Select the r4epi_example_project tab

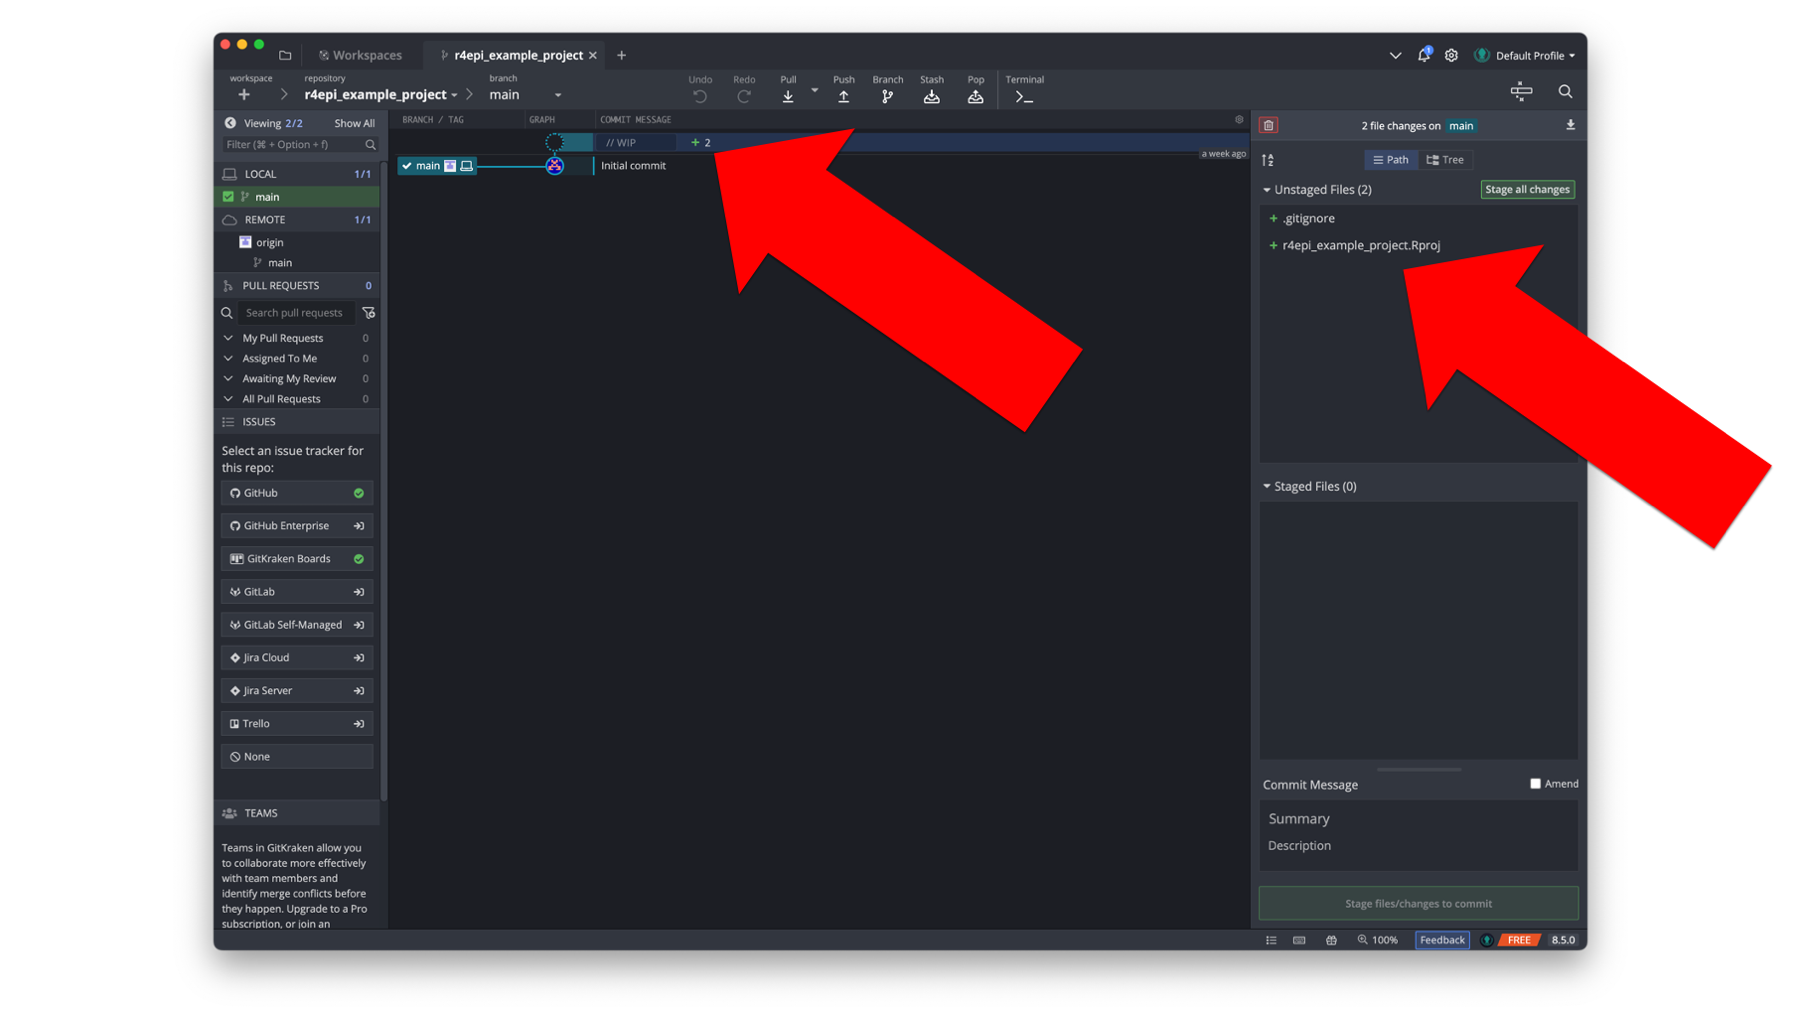point(518,55)
